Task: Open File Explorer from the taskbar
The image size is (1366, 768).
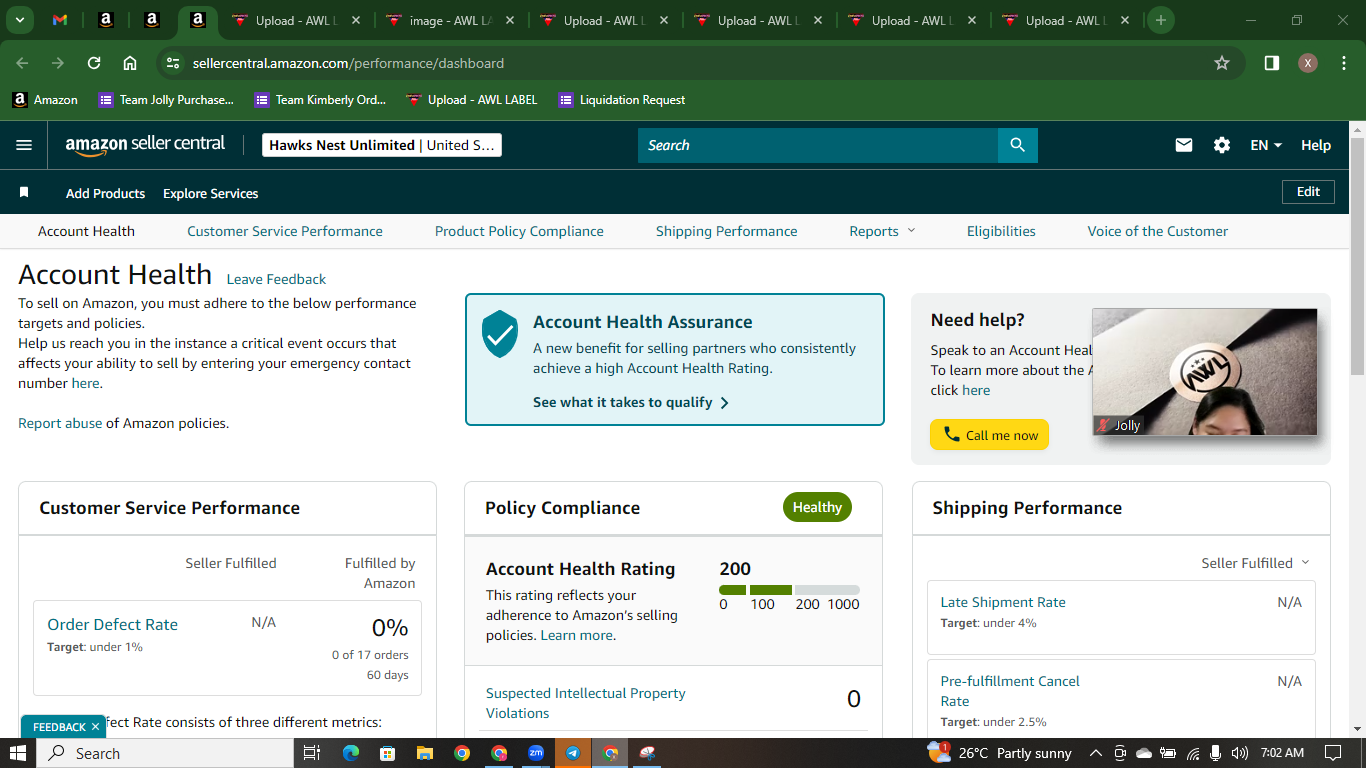Action: click(424, 753)
